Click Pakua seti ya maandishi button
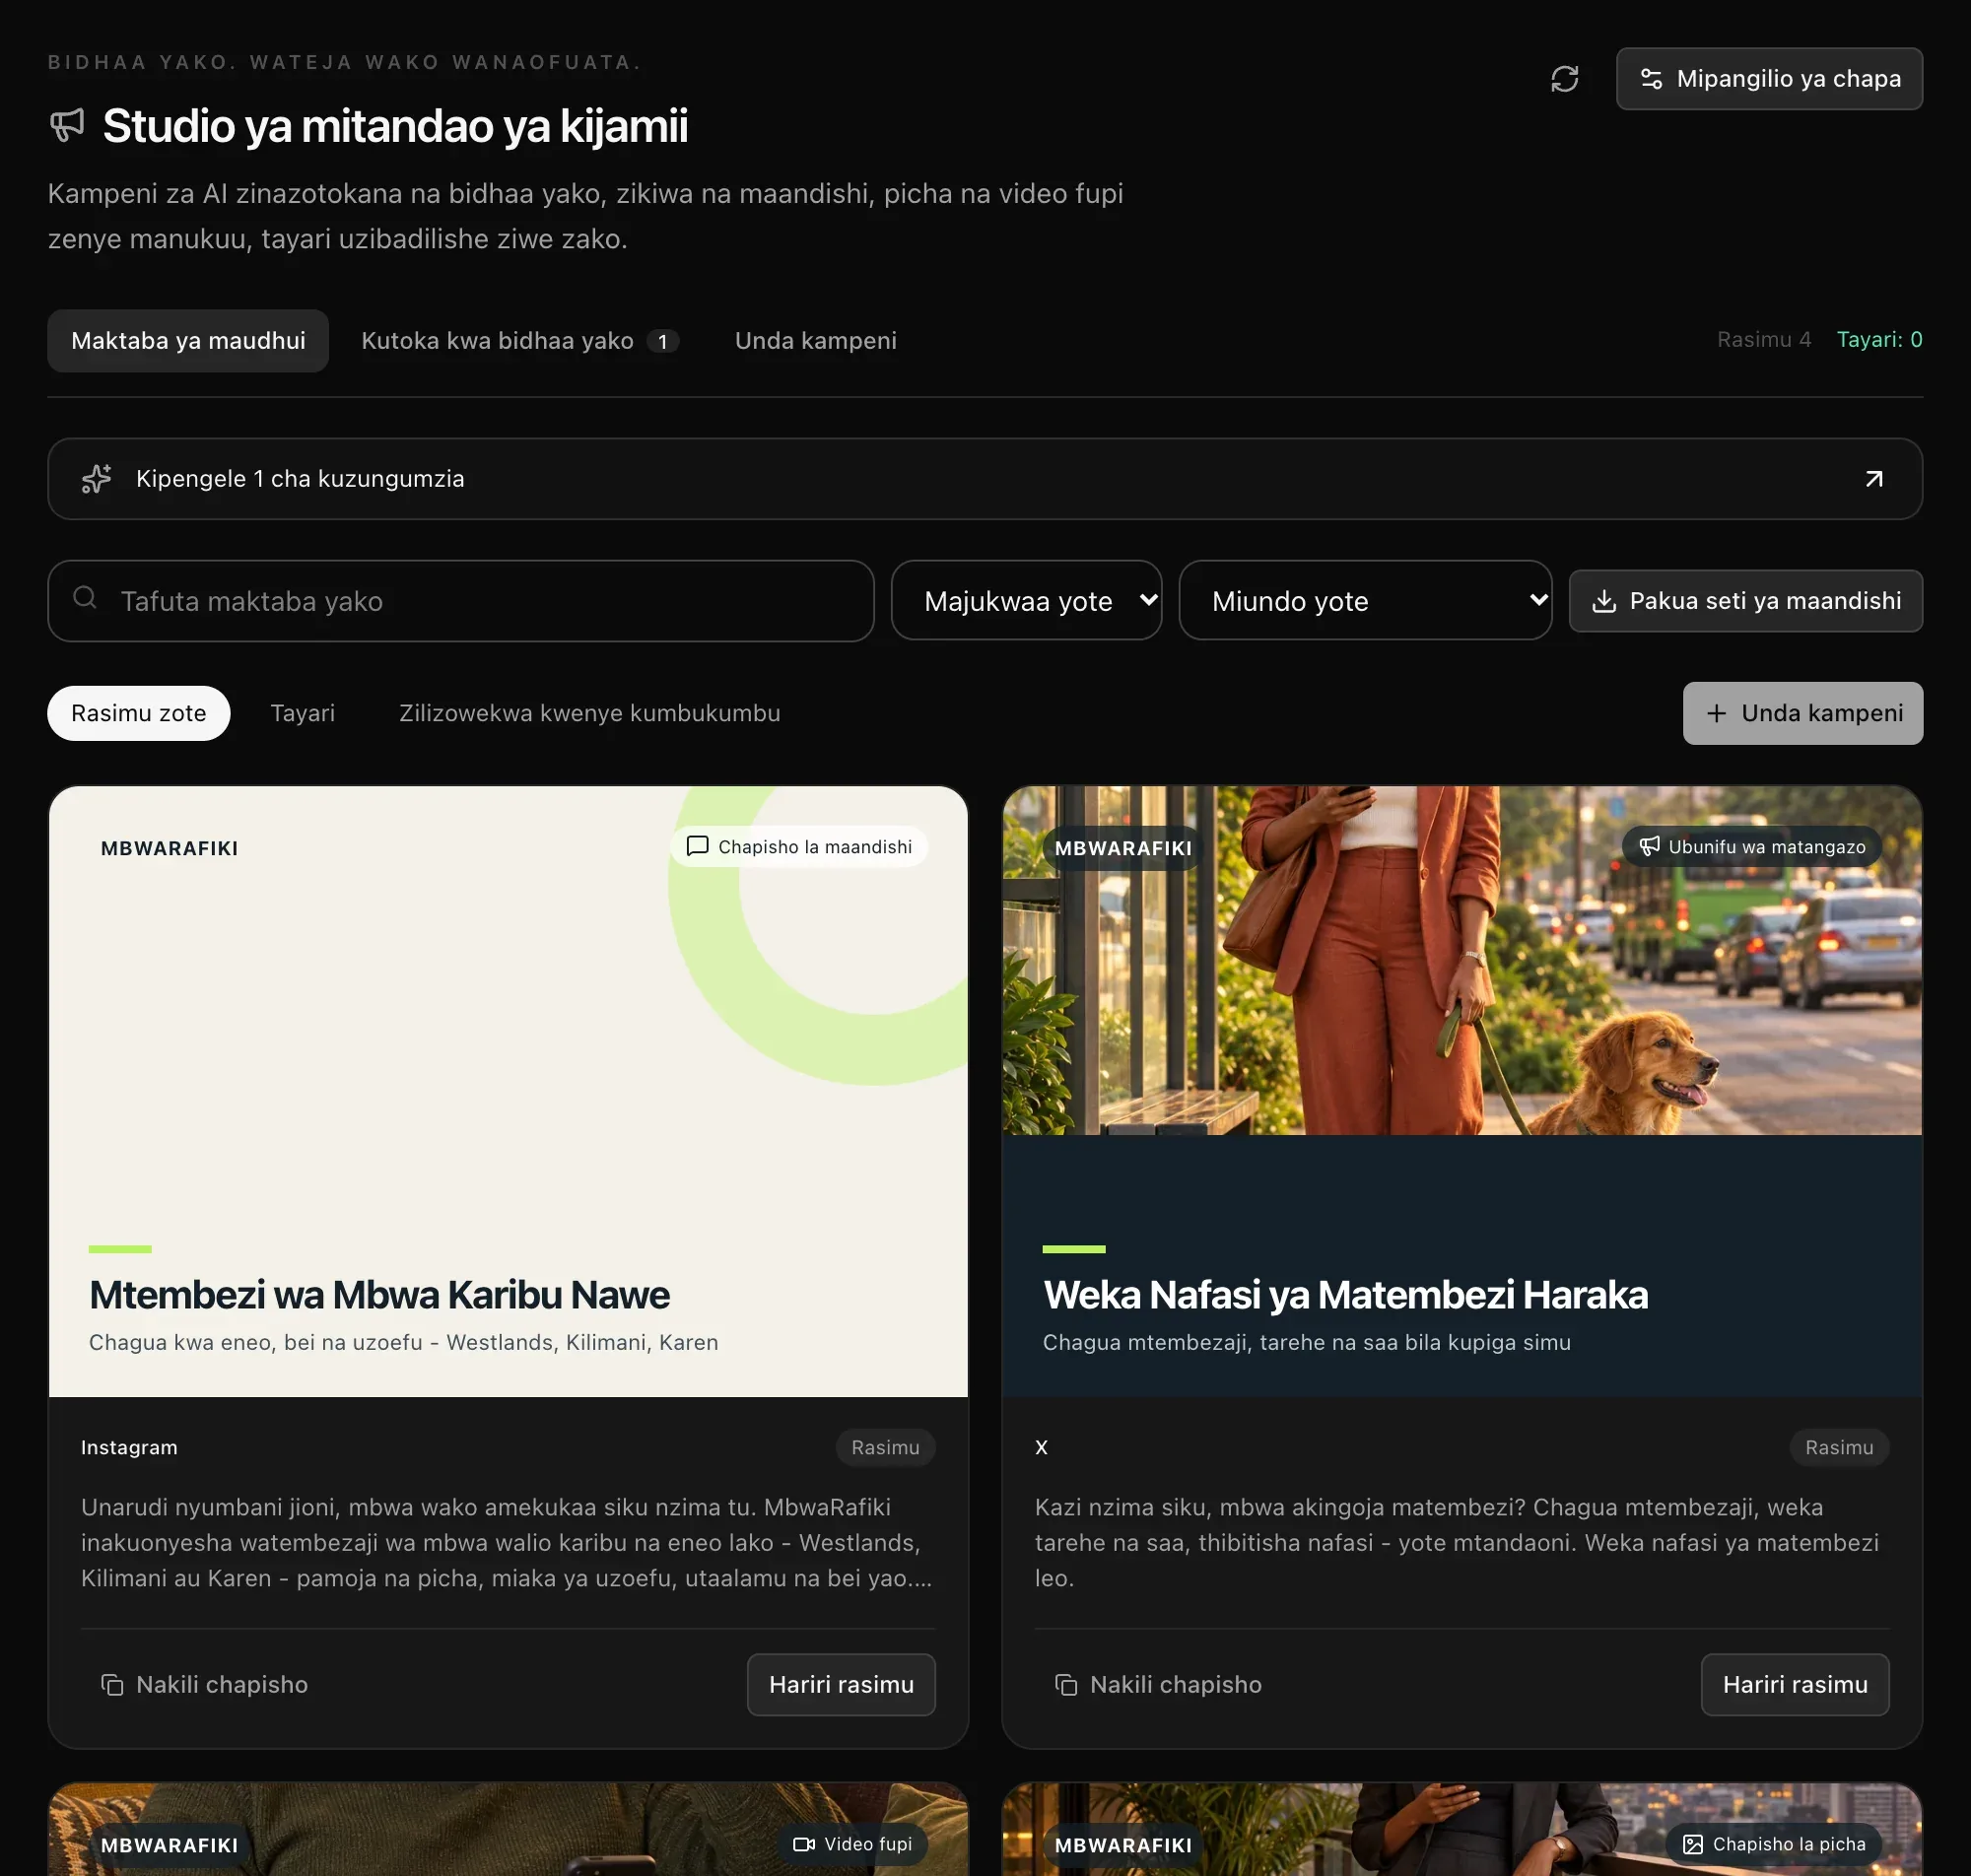The image size is (1971, 1876). [1745, 601]
